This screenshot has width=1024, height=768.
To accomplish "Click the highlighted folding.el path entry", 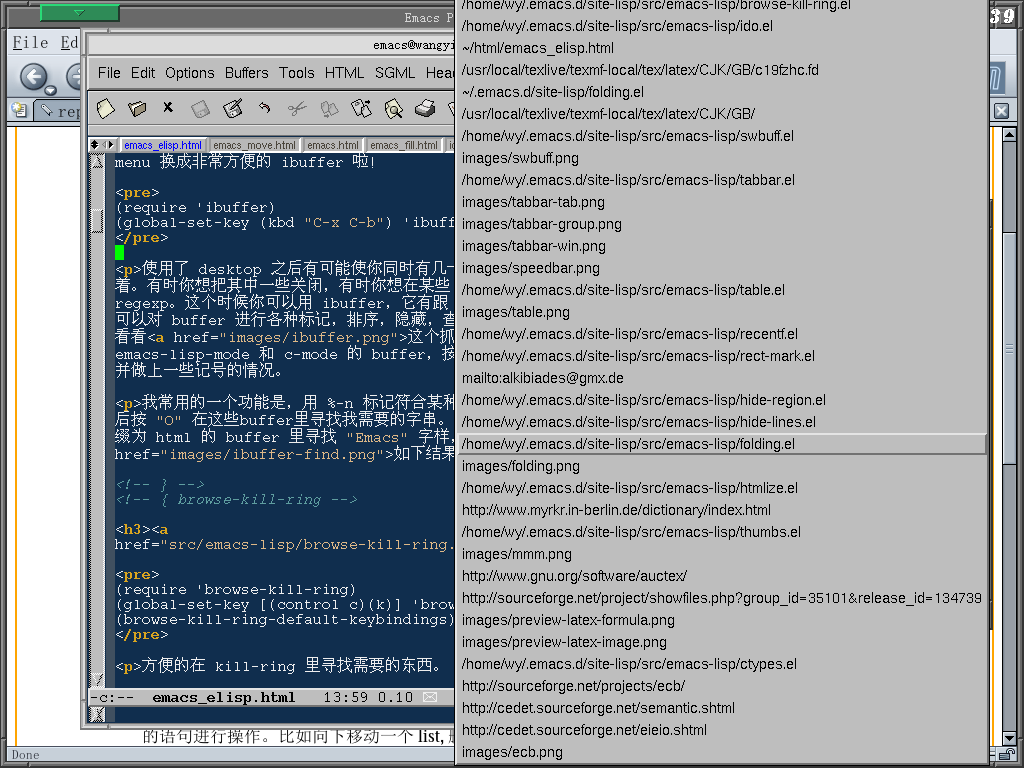I will click(628, 444).
